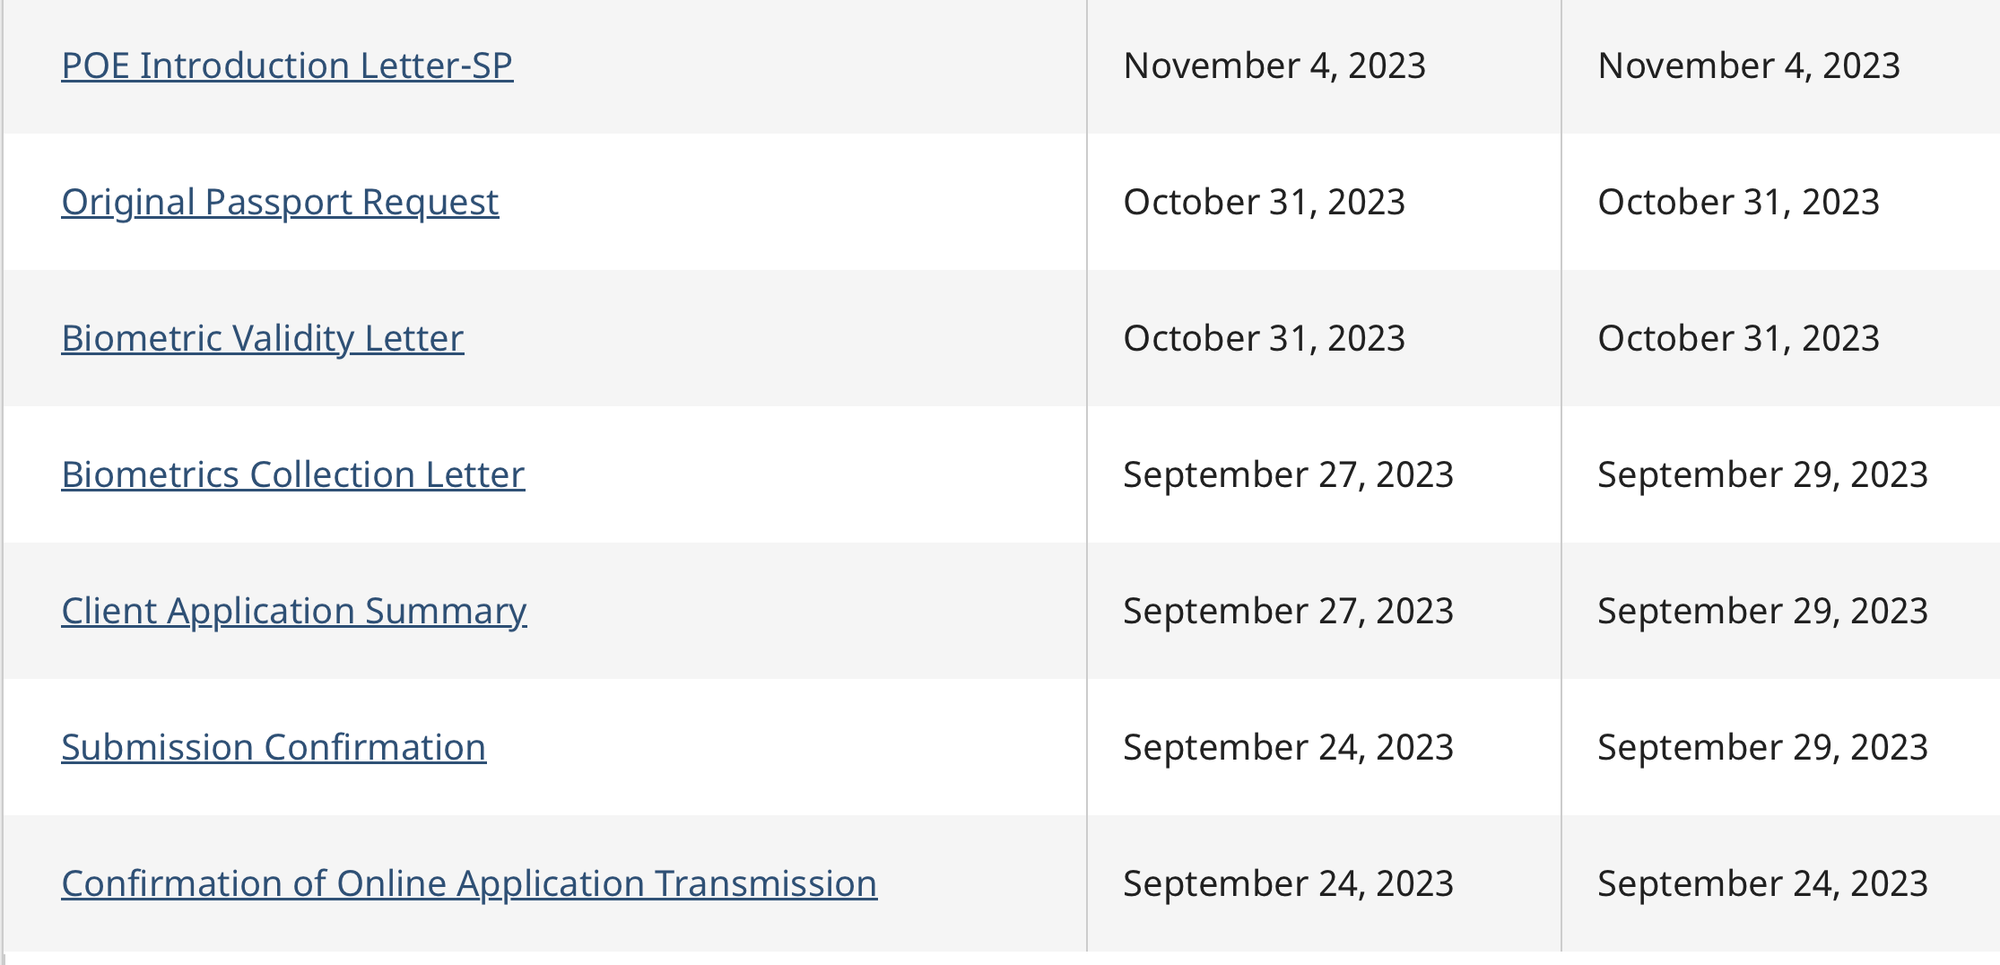
Task: Open the POE Introduction Letter-SP link
Action: 287,66
